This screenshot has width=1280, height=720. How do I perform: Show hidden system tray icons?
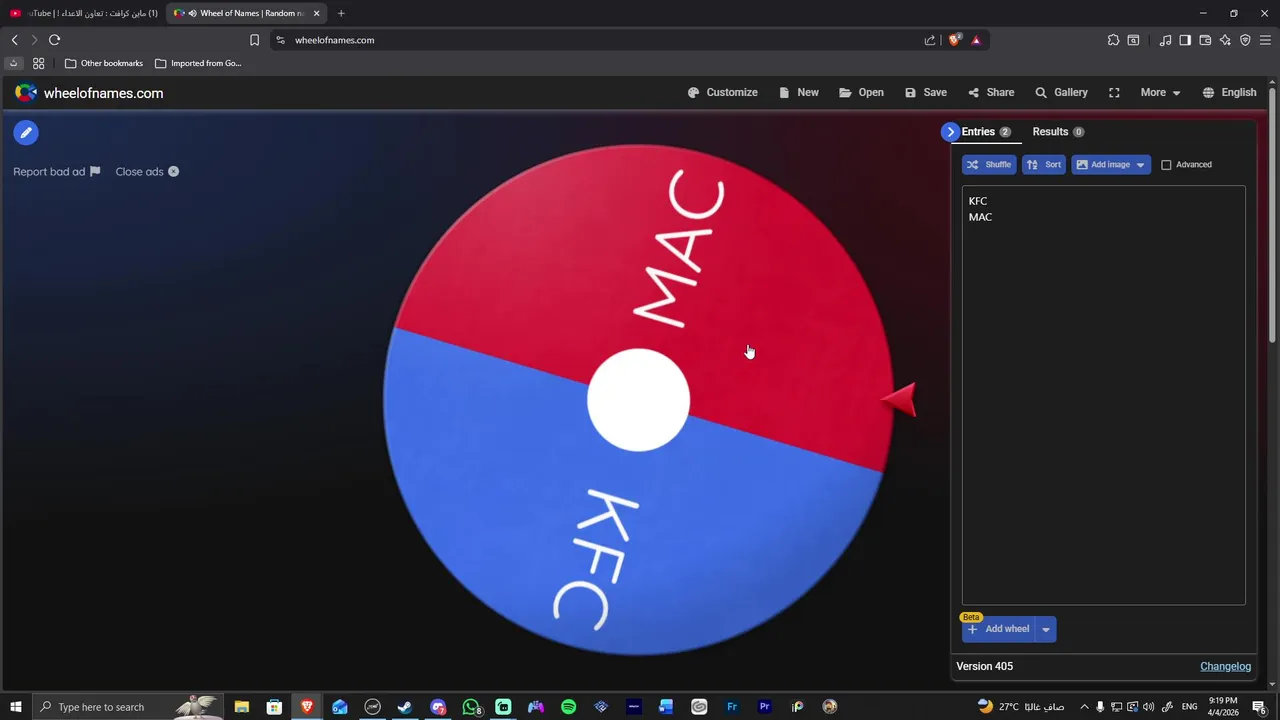pos(1084,707)
